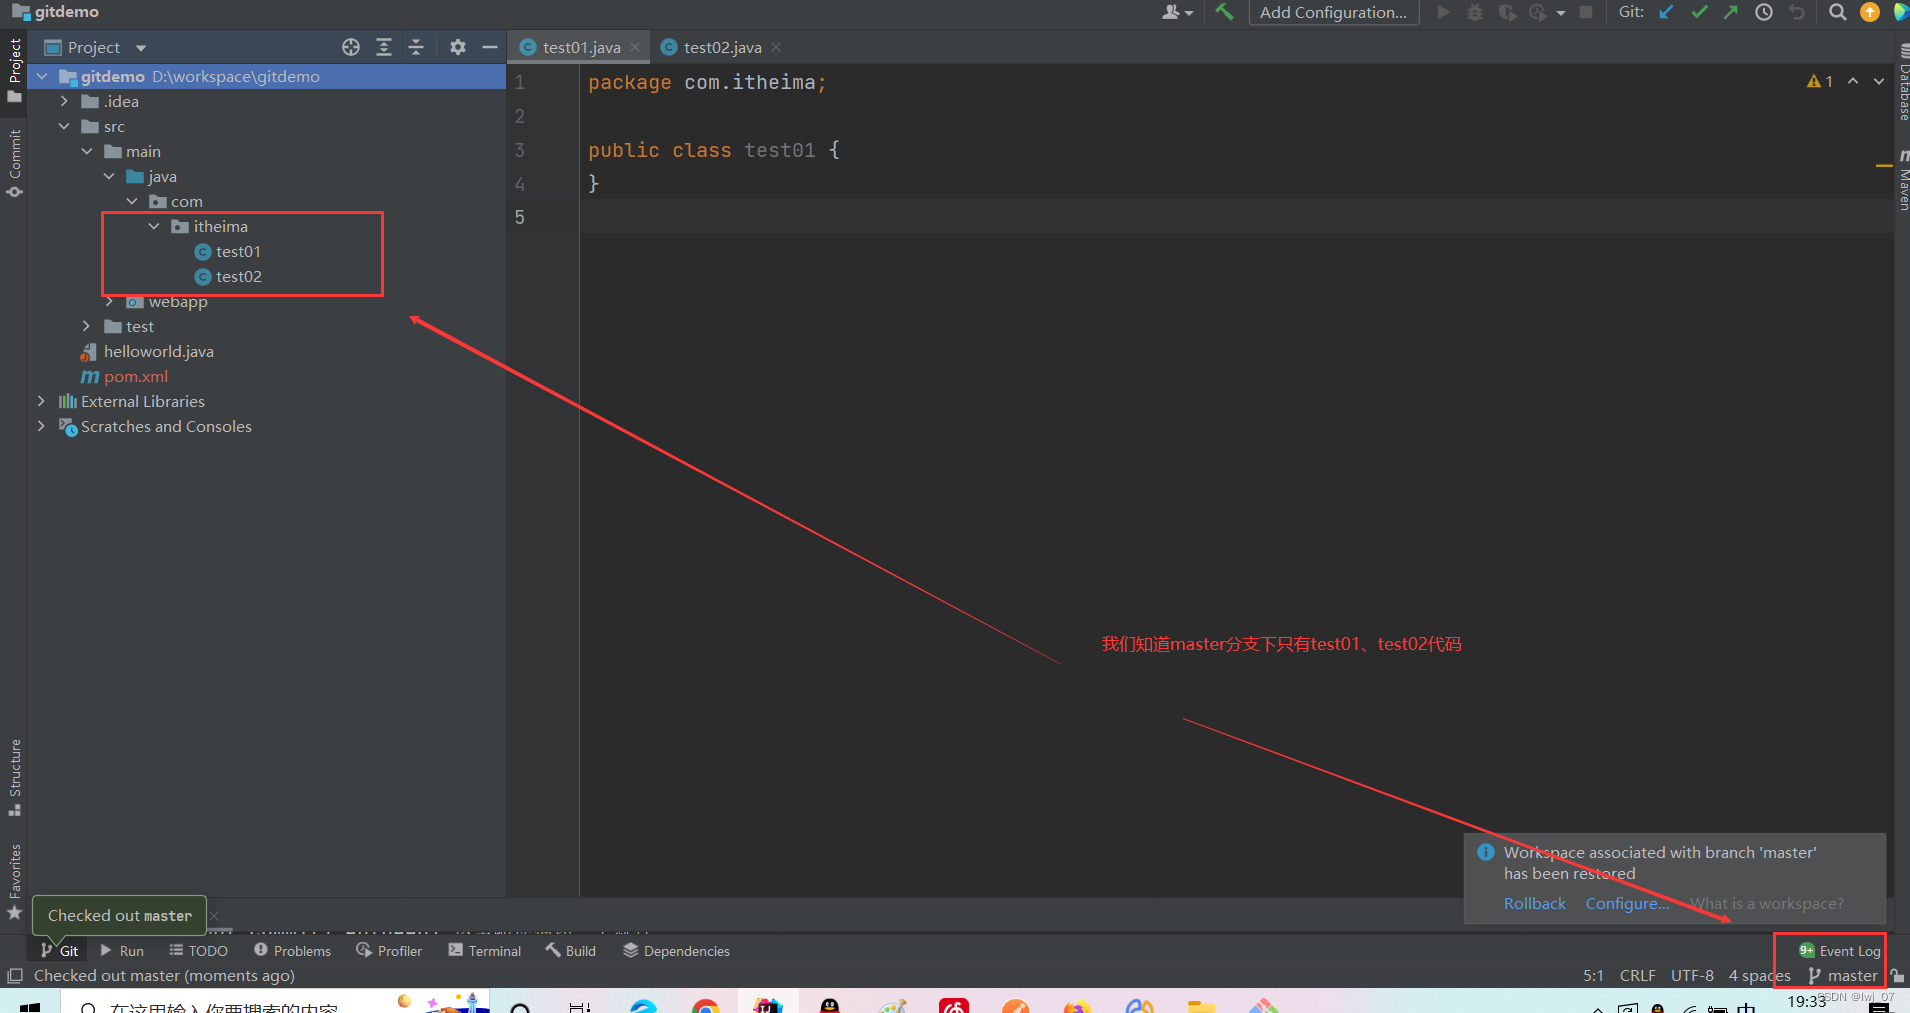Collapse the itheima package
Image resolution: width=1910 pixels, height=1013 pixels.
pyautogui.click(x=154, y=226)
